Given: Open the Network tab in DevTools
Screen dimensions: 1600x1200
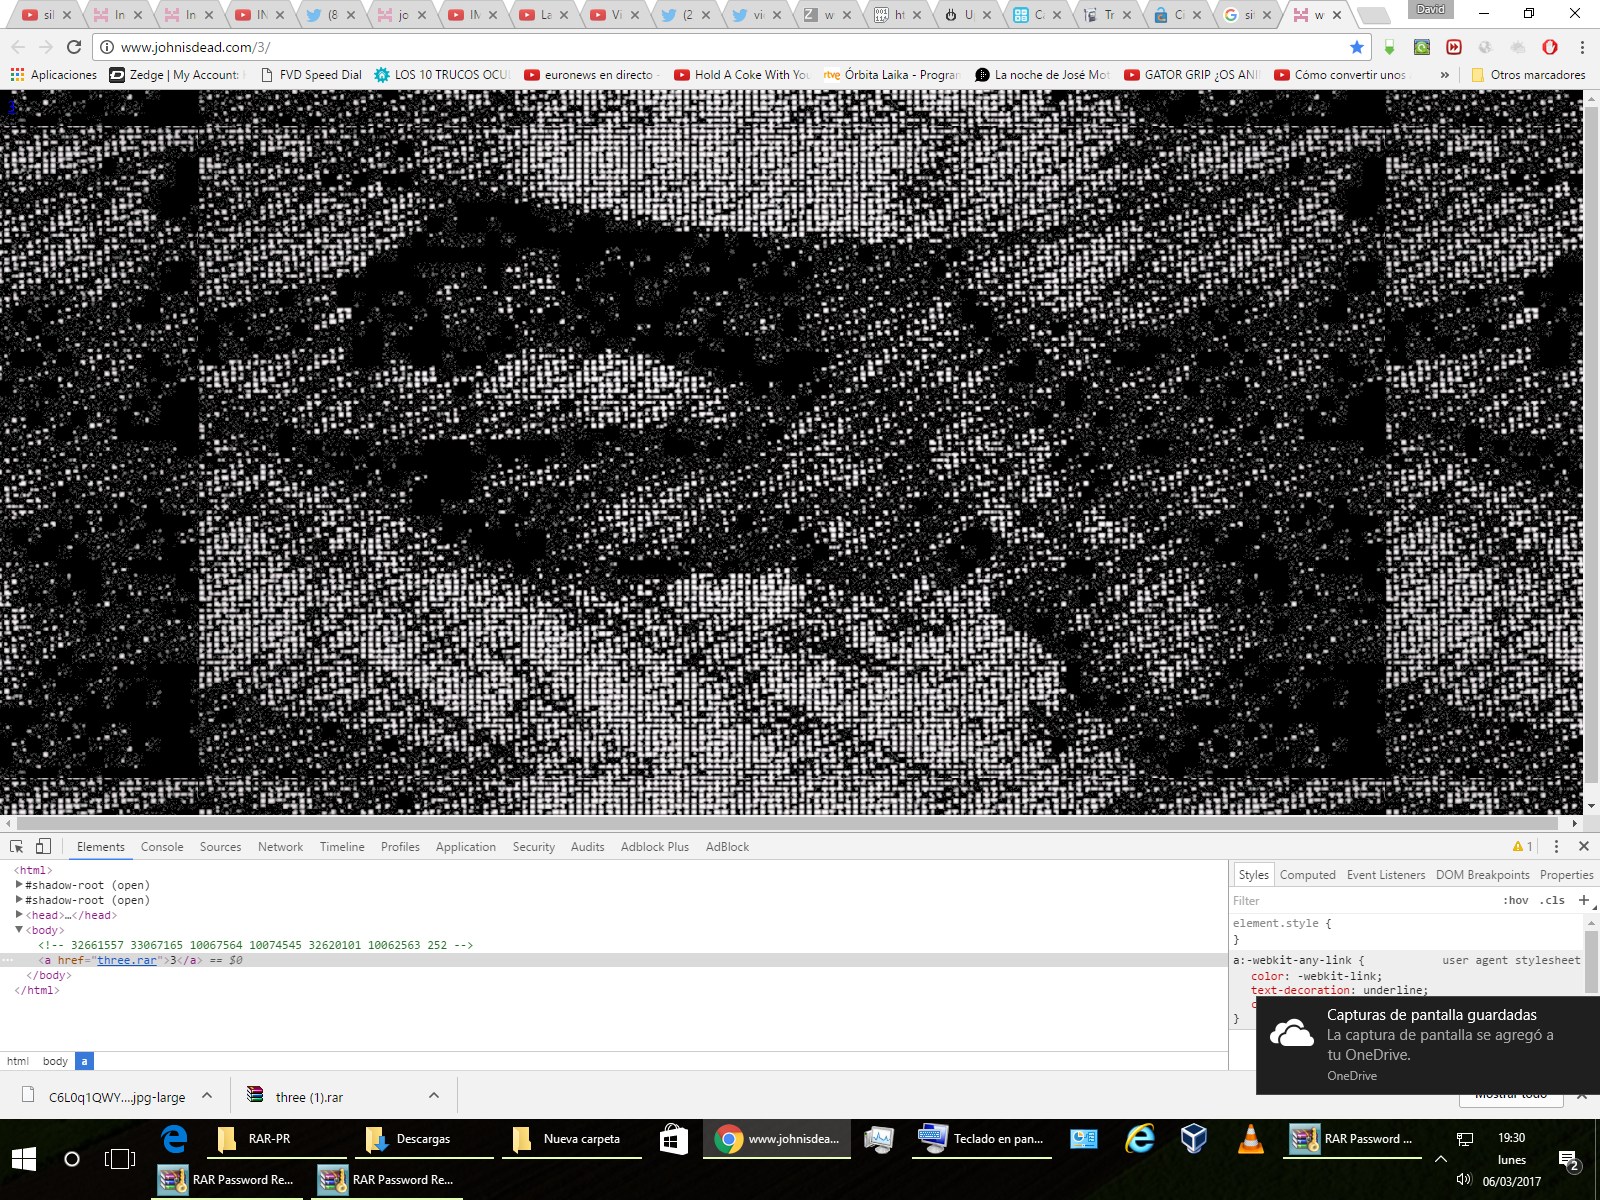Looking at the screenshot, I should 280,847.
